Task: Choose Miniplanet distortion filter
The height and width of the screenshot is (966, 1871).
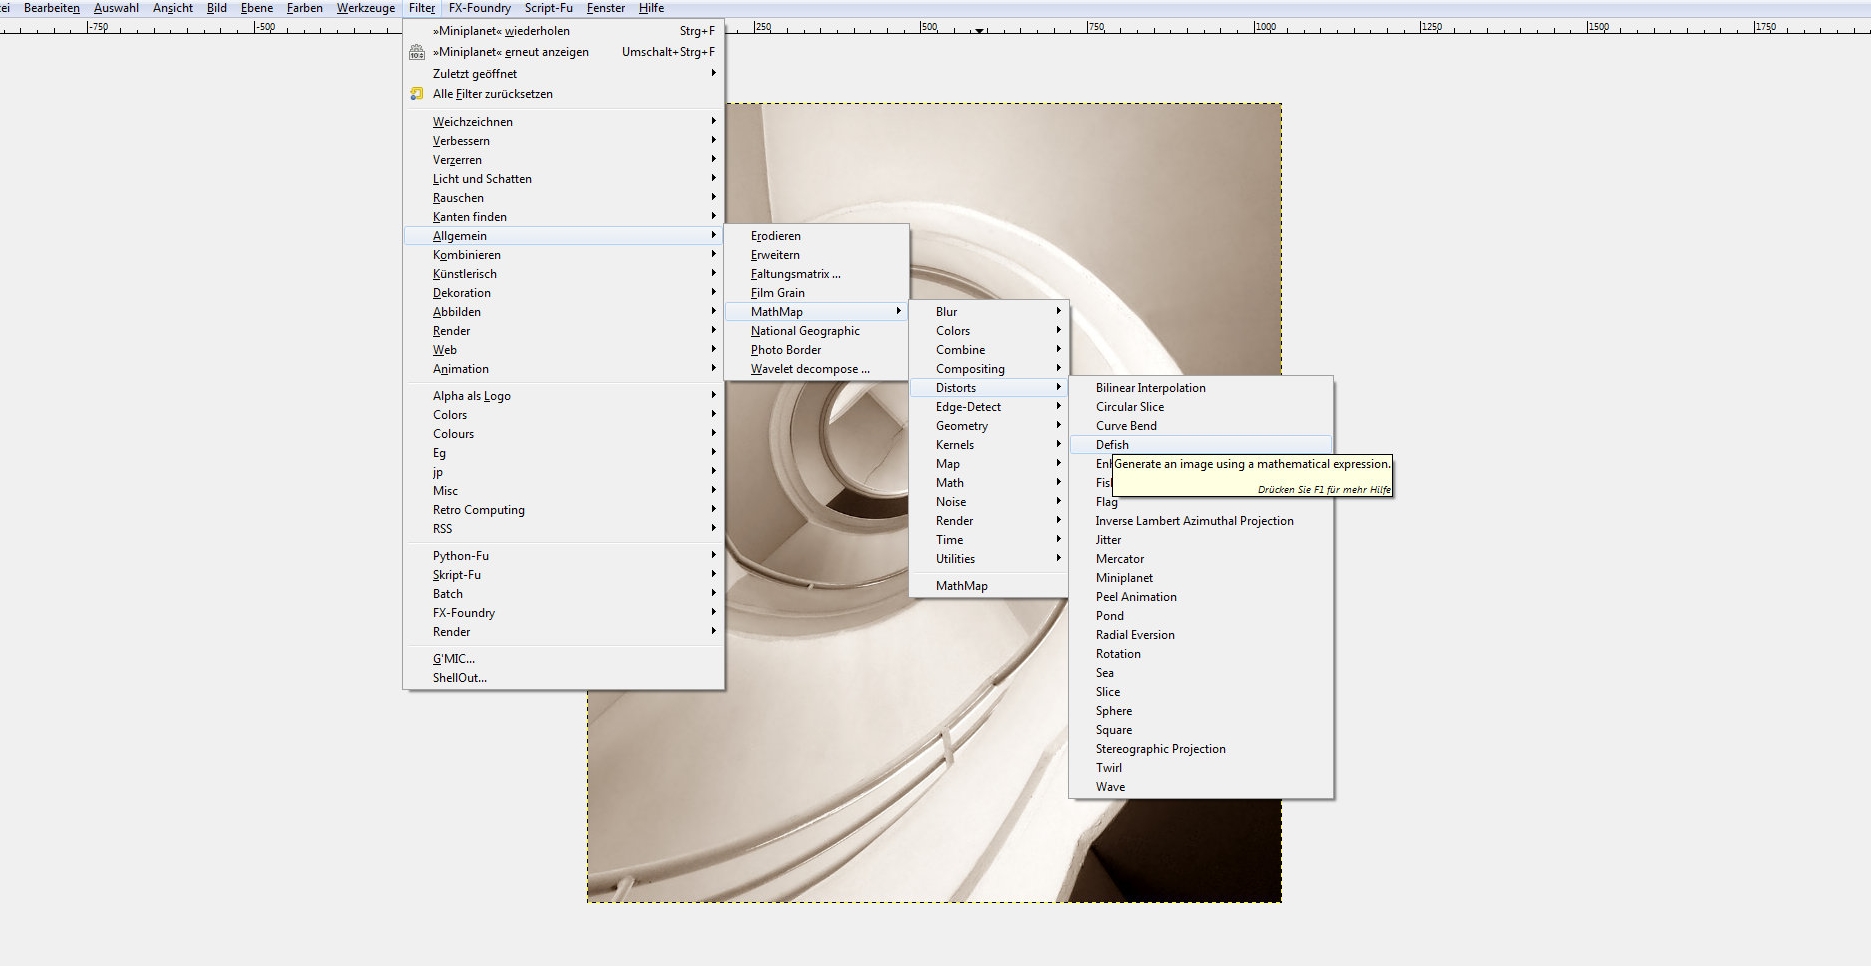Action: (1124, 578)
